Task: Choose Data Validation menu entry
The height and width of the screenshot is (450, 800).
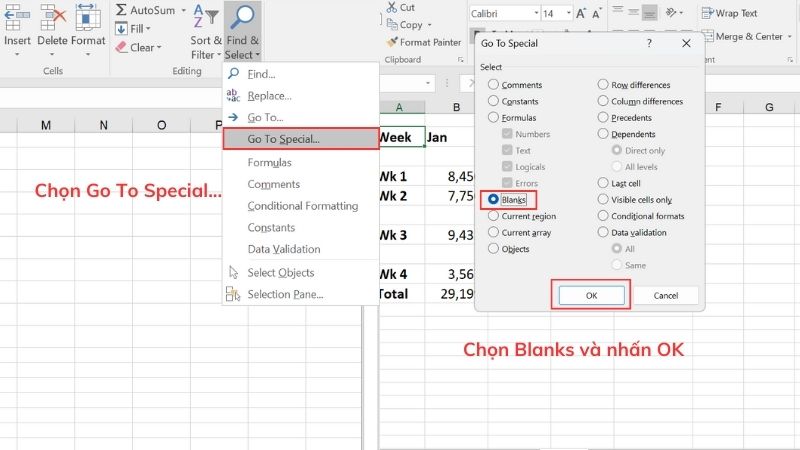Action: click(301, 249)
